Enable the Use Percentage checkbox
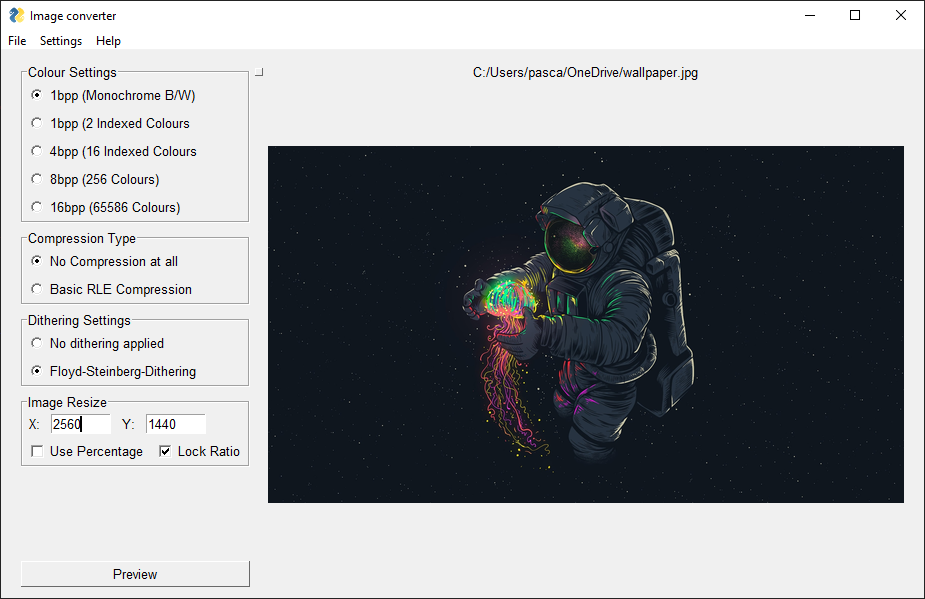 tap(37, 451)
